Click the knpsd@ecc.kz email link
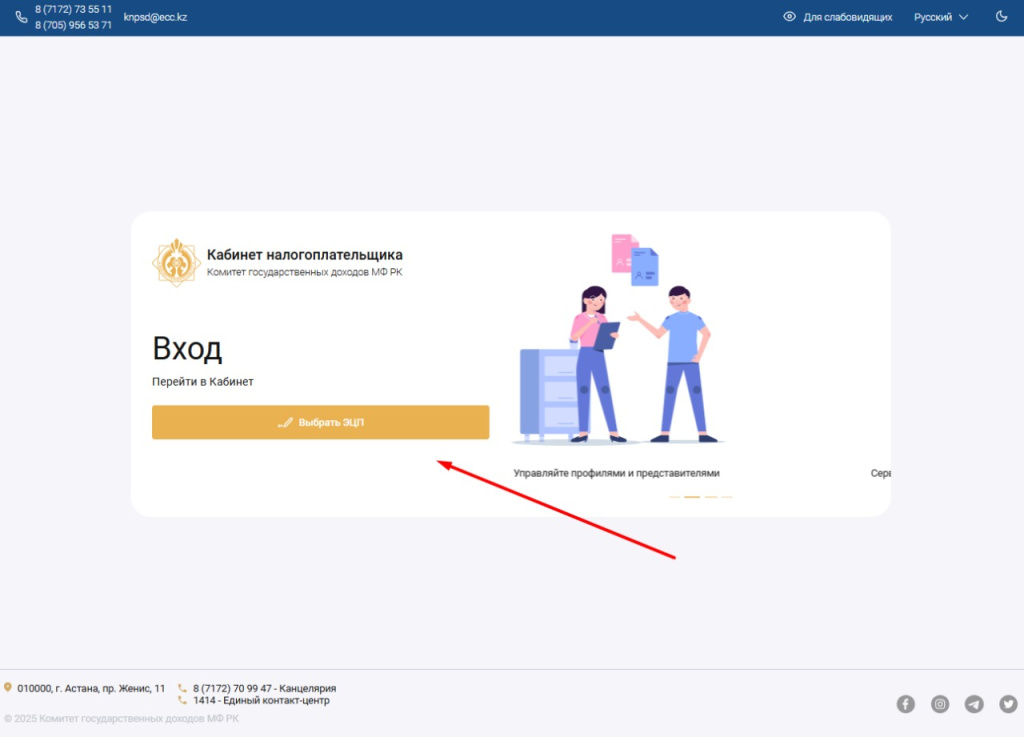This screenshot has width=1024, height=737. tap(155, 16)
